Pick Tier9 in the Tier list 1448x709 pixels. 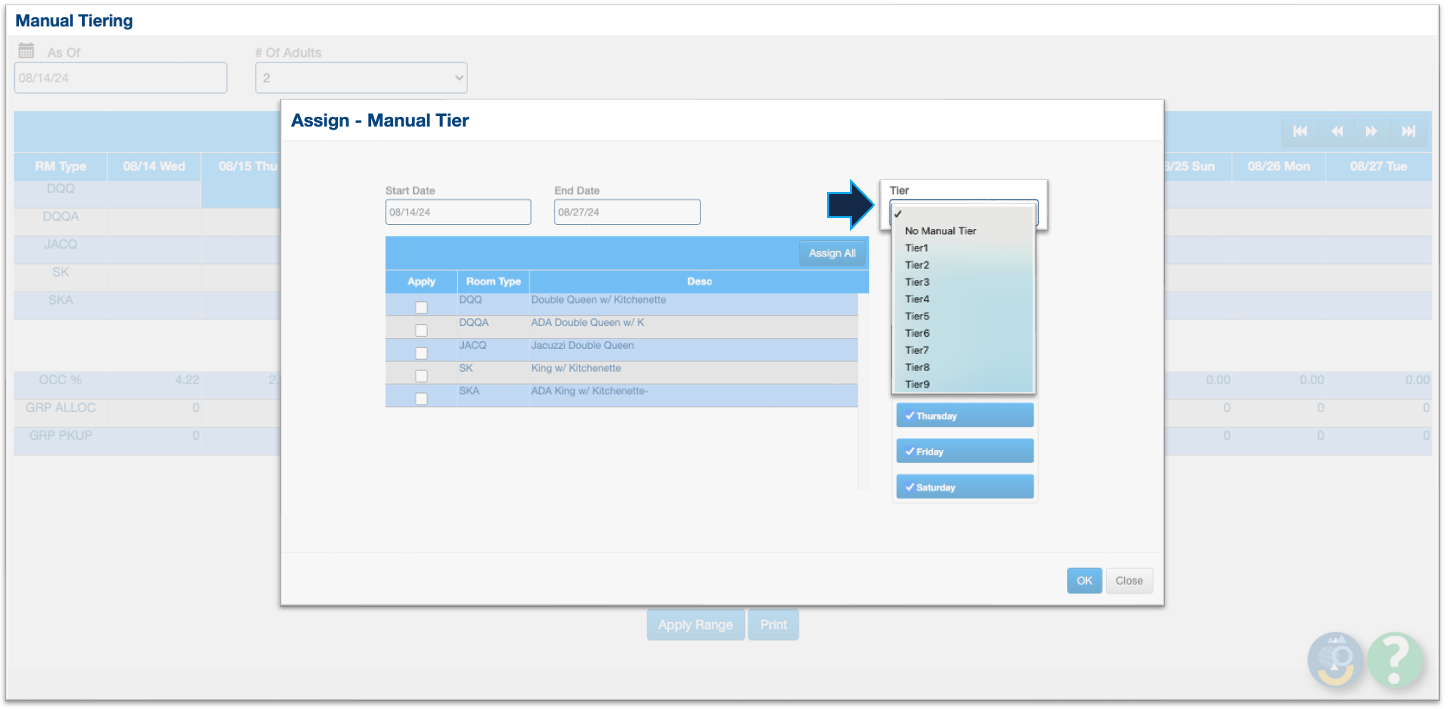click(x=917, y=384)
